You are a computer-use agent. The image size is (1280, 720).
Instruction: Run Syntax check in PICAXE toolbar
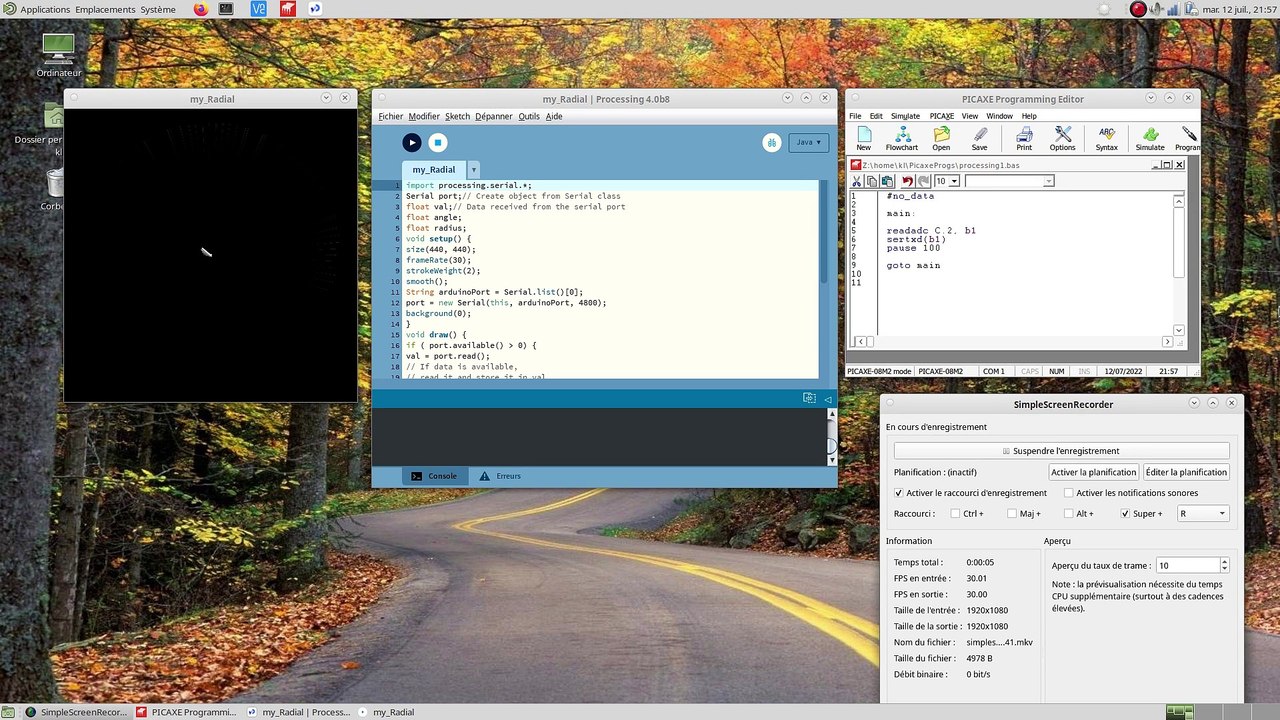(x=1106, y=139)
